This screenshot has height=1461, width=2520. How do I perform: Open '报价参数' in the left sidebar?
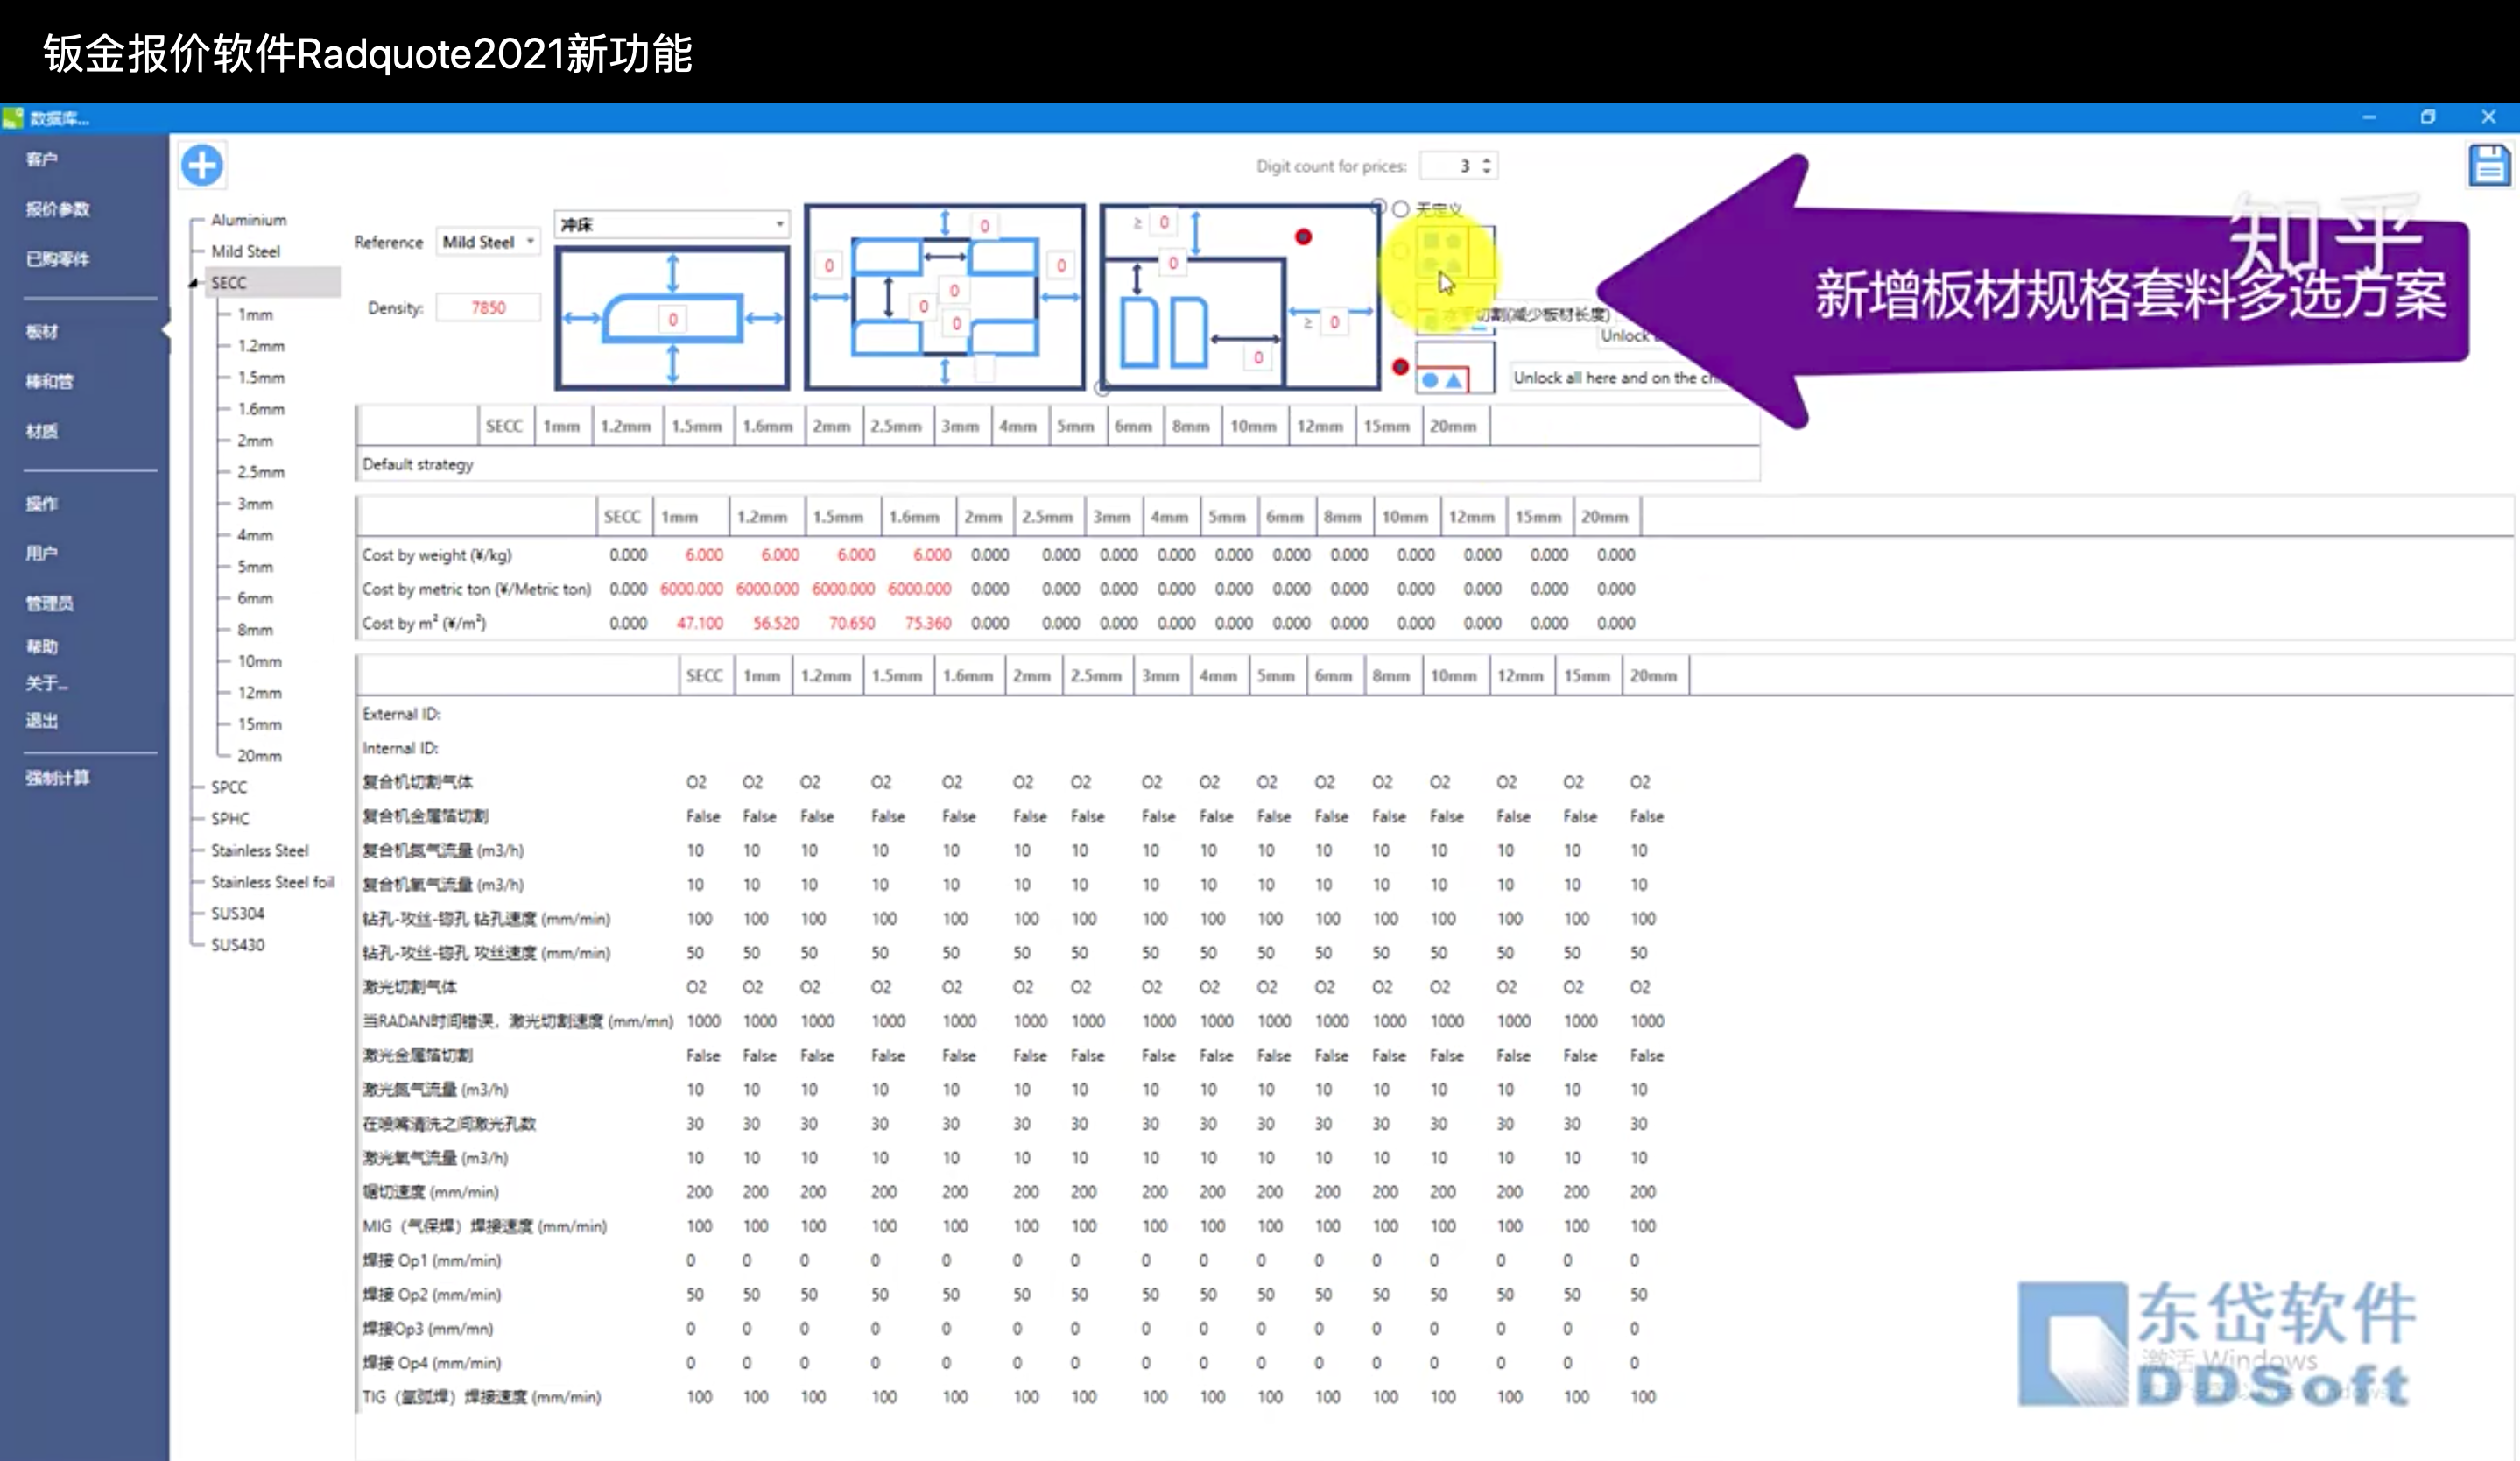click(58, 210)
